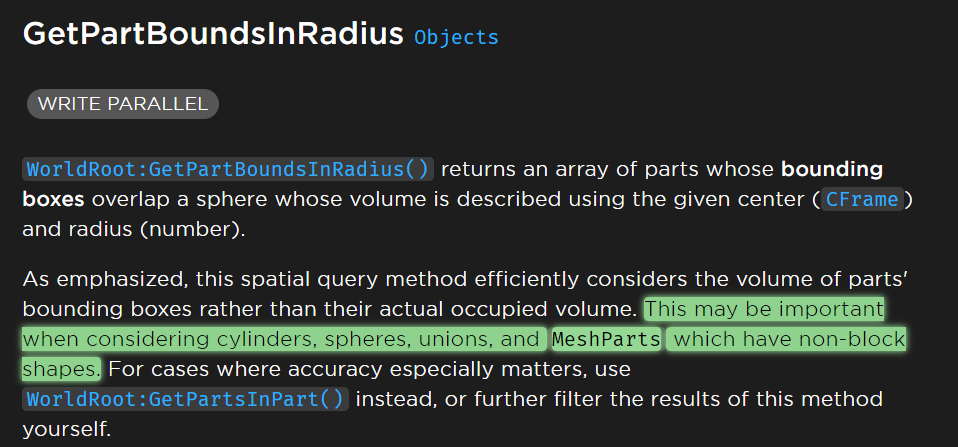958x447 pixels.
Task: Follow the CFrame datatype link
Action: (x=862, y=199)
